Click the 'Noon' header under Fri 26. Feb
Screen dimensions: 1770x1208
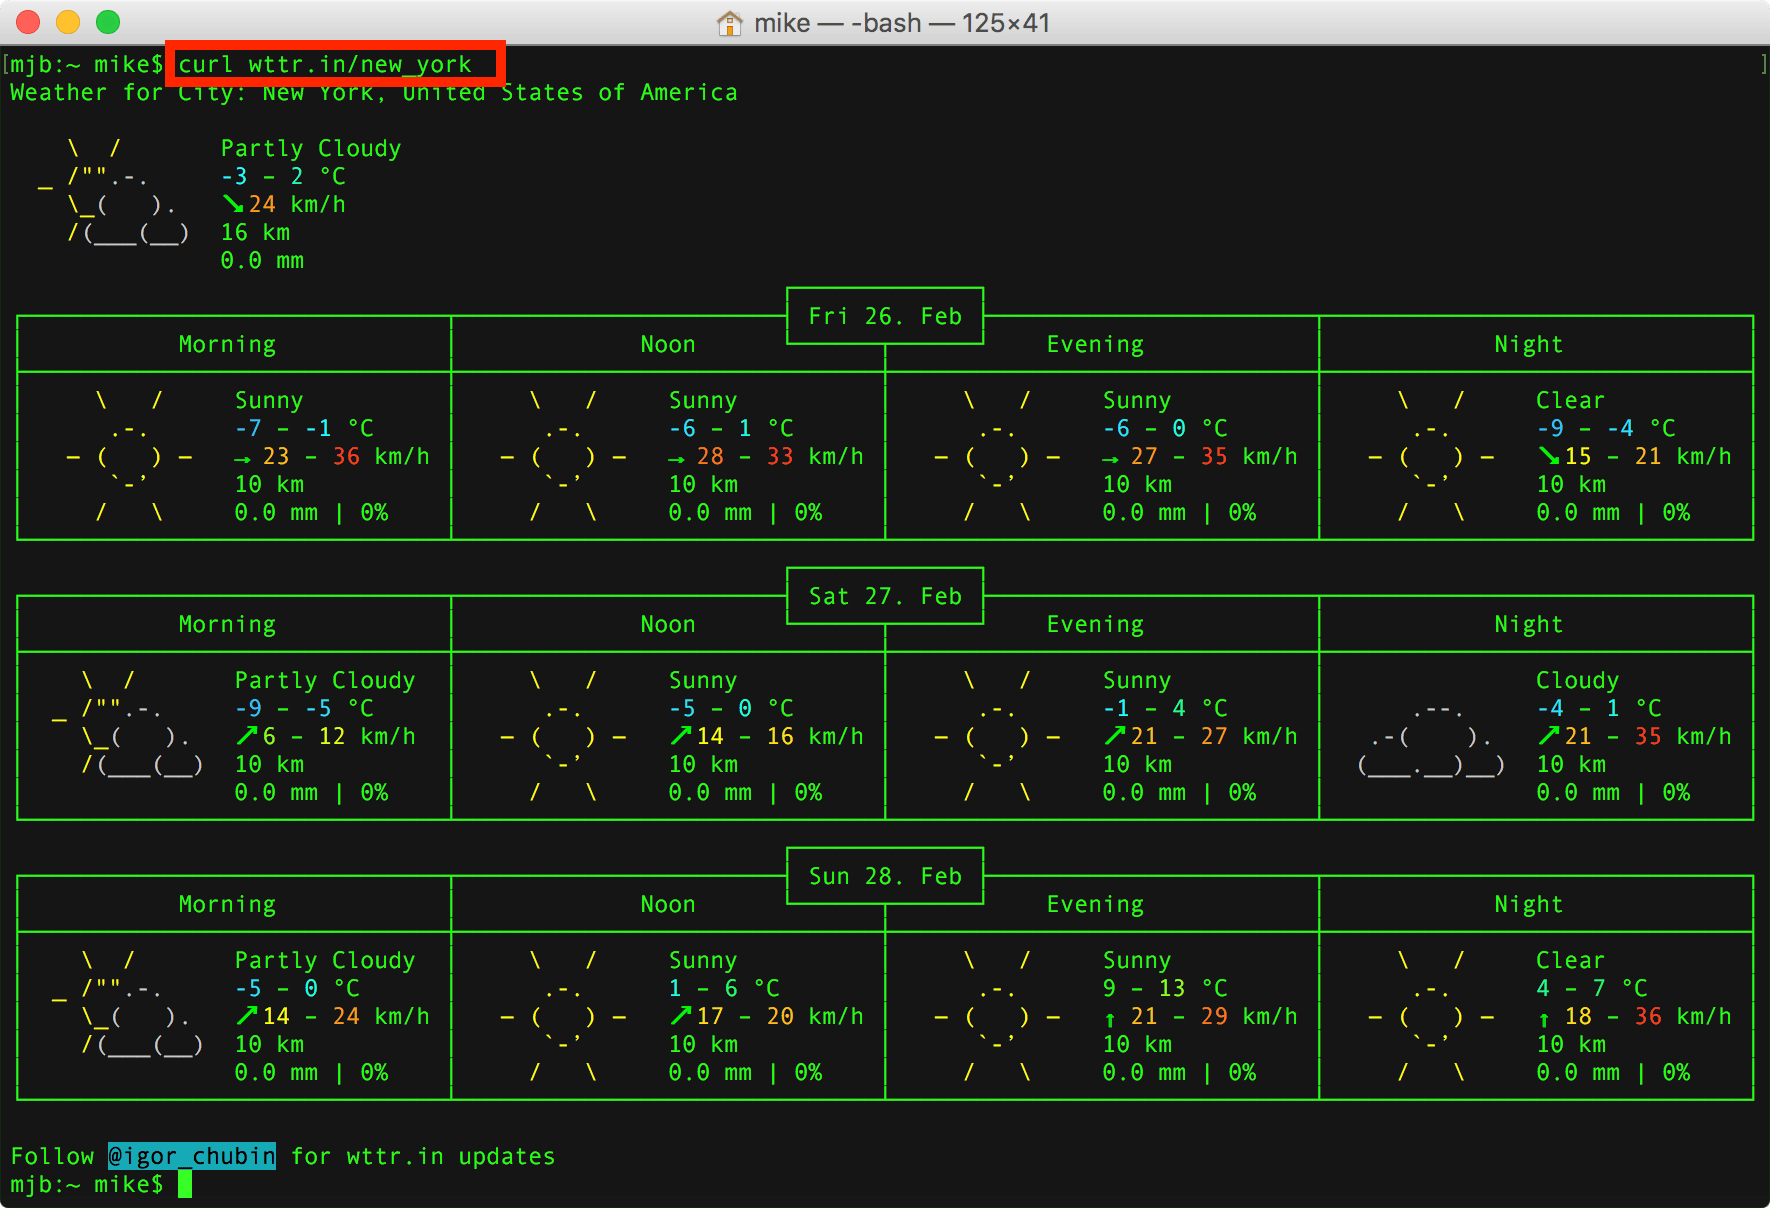coord(668,345)
